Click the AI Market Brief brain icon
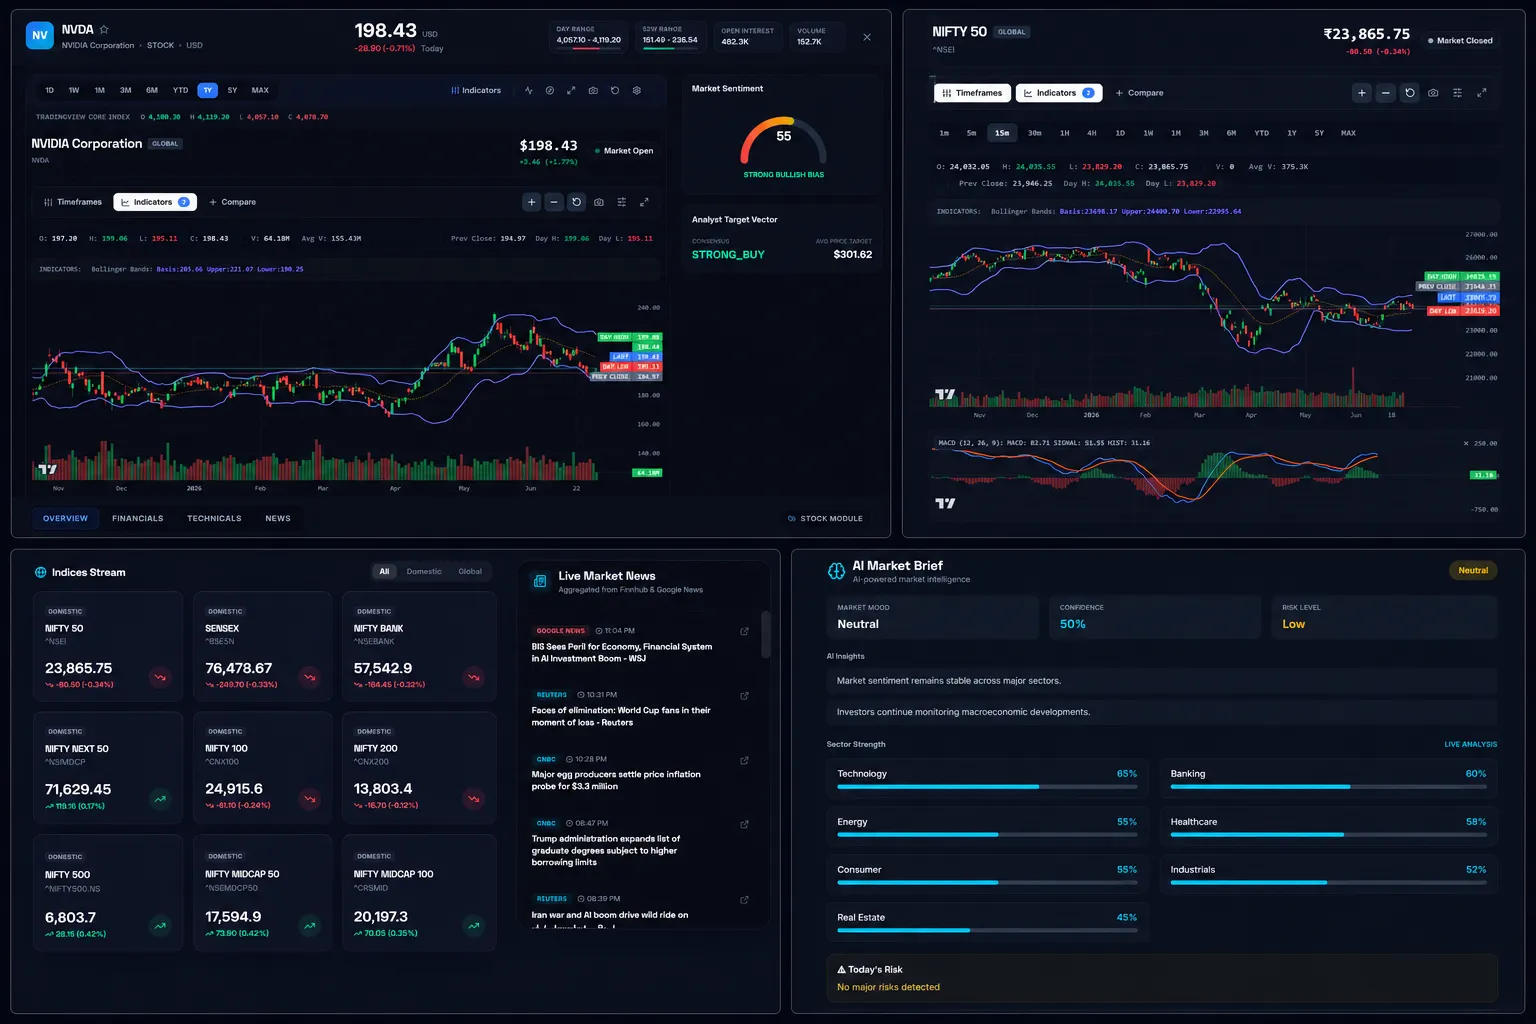Viewport: 1536px width, 1024px height. click(x=836, y=571)
